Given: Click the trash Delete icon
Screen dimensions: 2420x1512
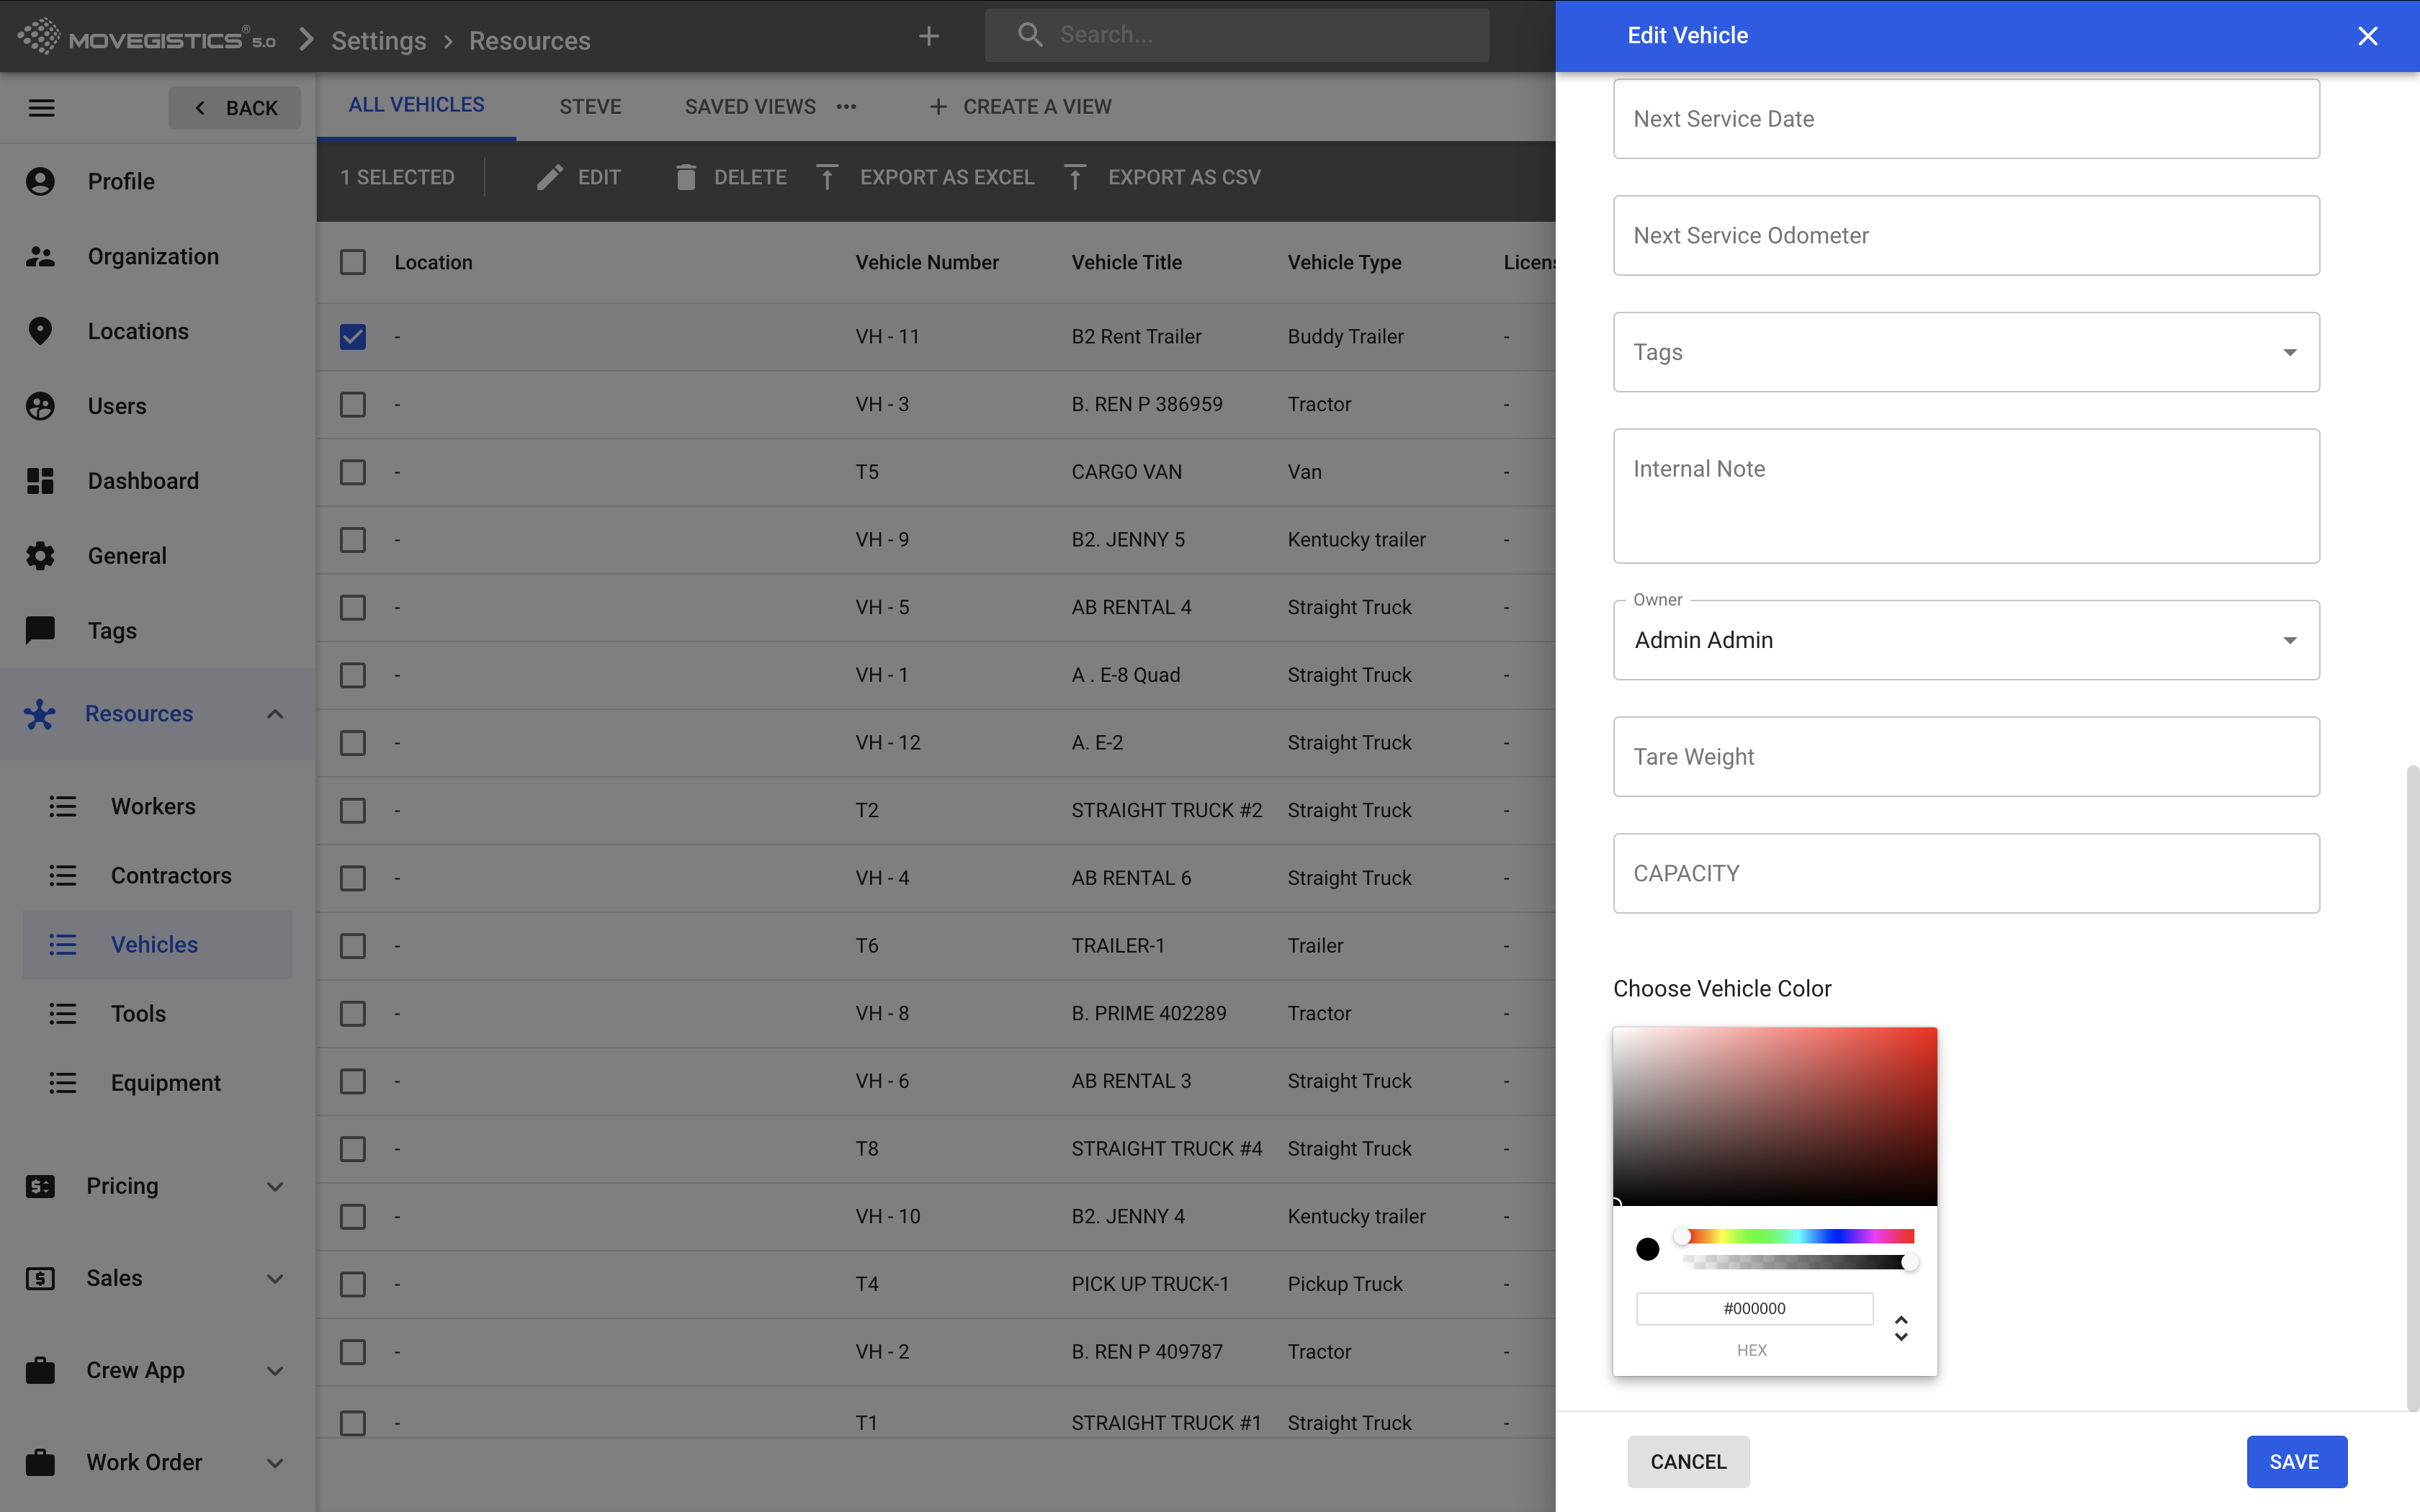Looking at the screenshot, I should click(x=685, y=177).
